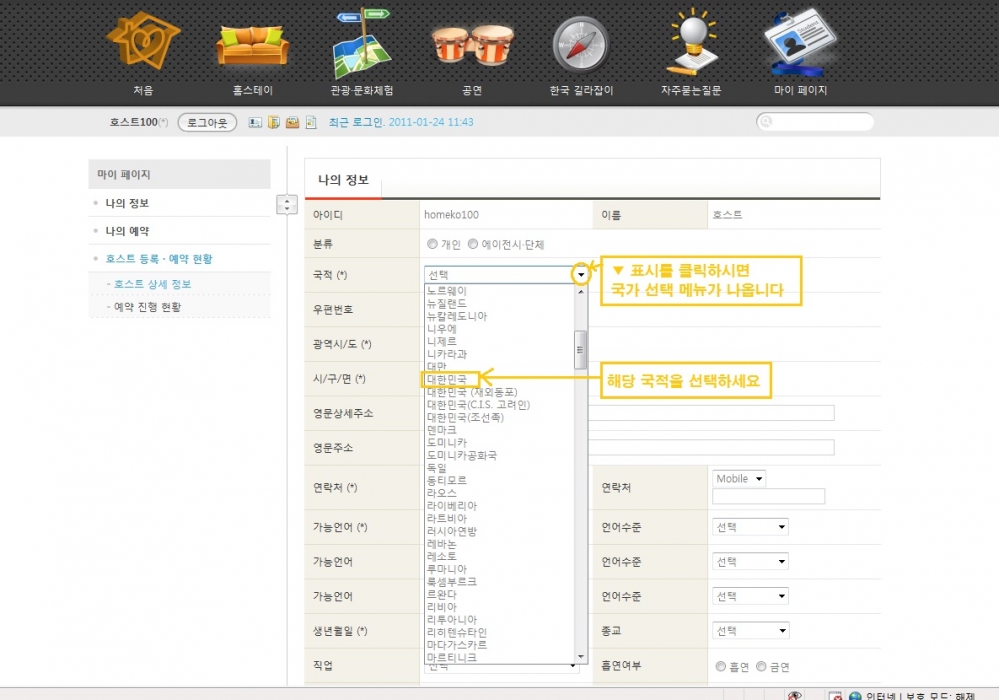
Task: Focus the secondary 연락처 number input field
Action: (x=768, y=496)
